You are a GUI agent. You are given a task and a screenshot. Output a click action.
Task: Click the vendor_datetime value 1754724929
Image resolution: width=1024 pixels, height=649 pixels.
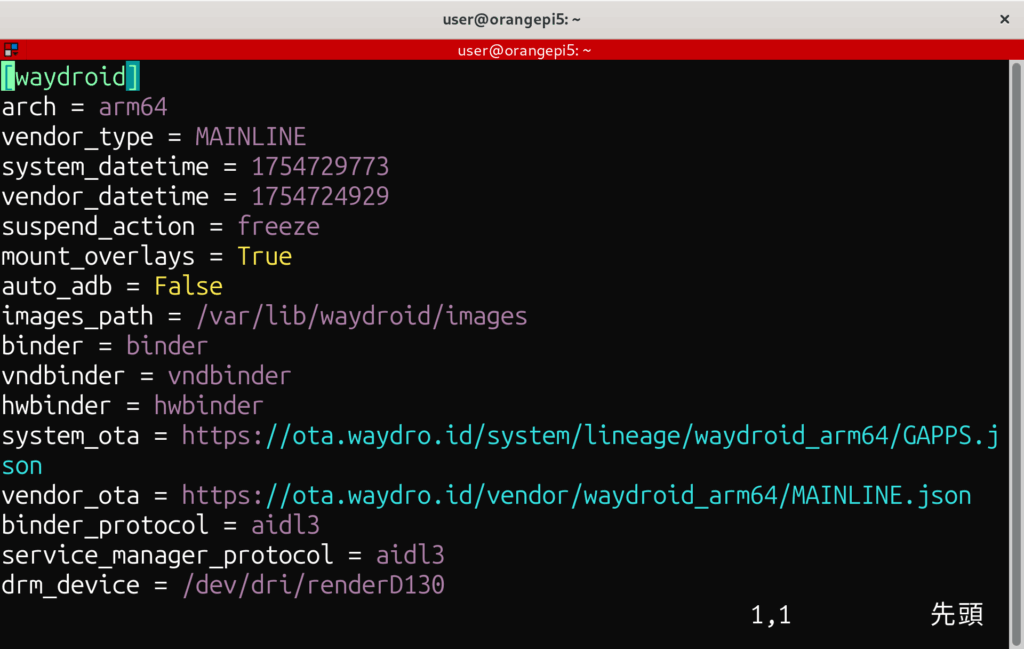click(320, 197)
